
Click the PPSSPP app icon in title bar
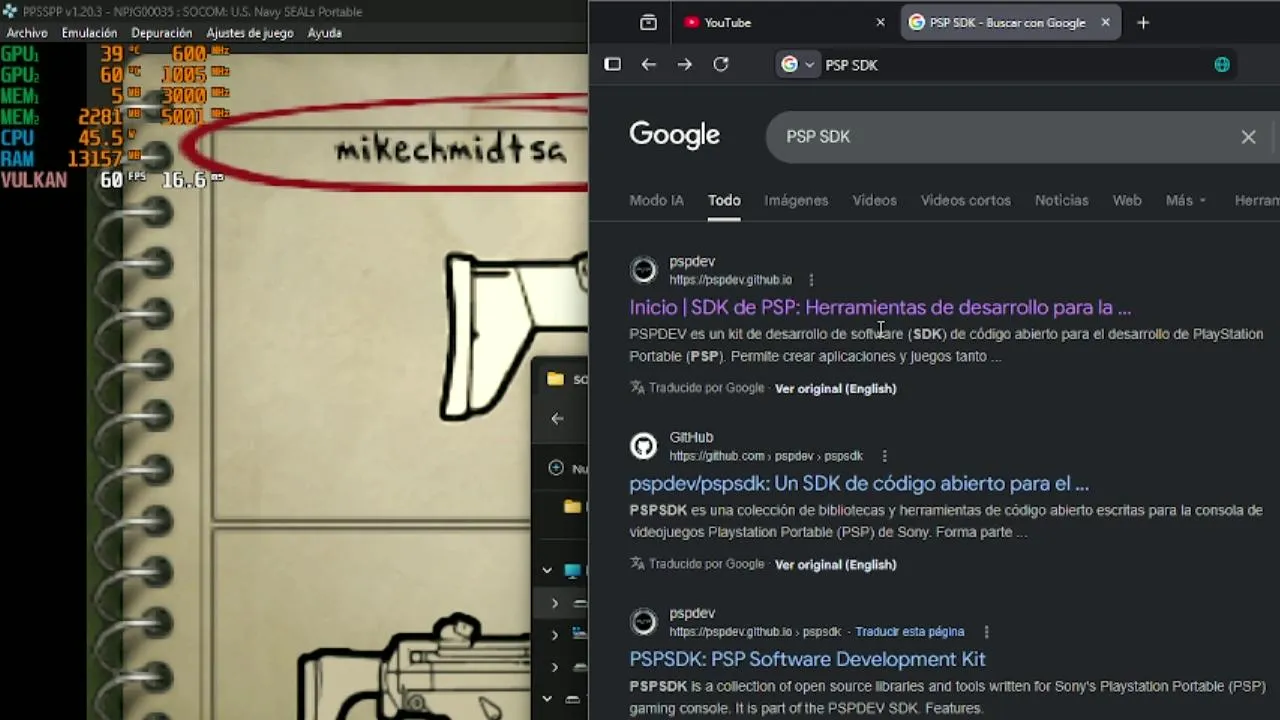tap(11, 12)
